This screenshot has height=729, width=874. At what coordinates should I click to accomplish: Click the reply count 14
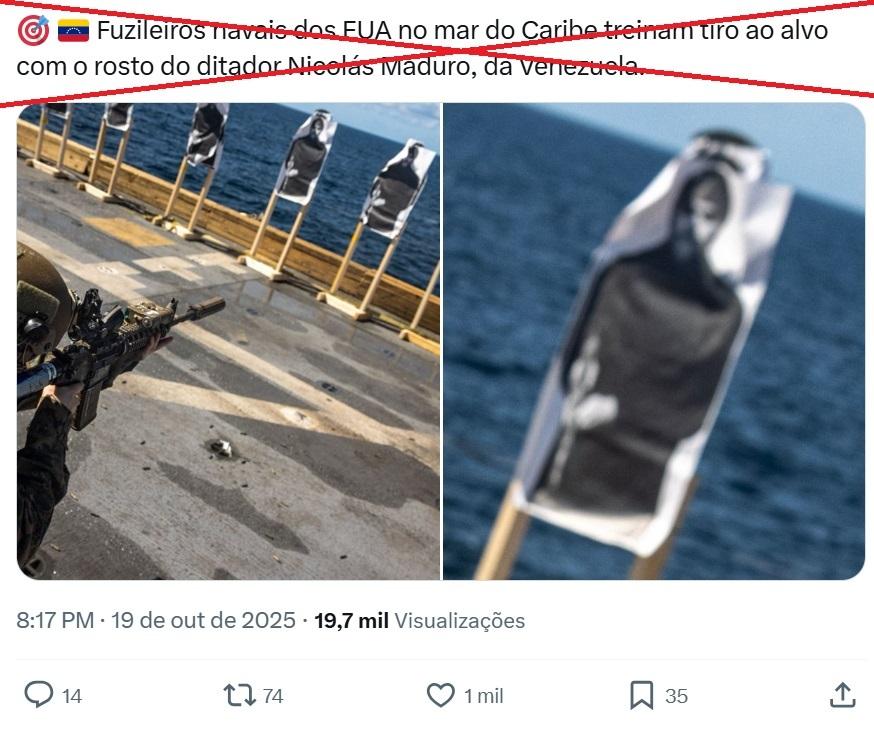tap(72, 696)
